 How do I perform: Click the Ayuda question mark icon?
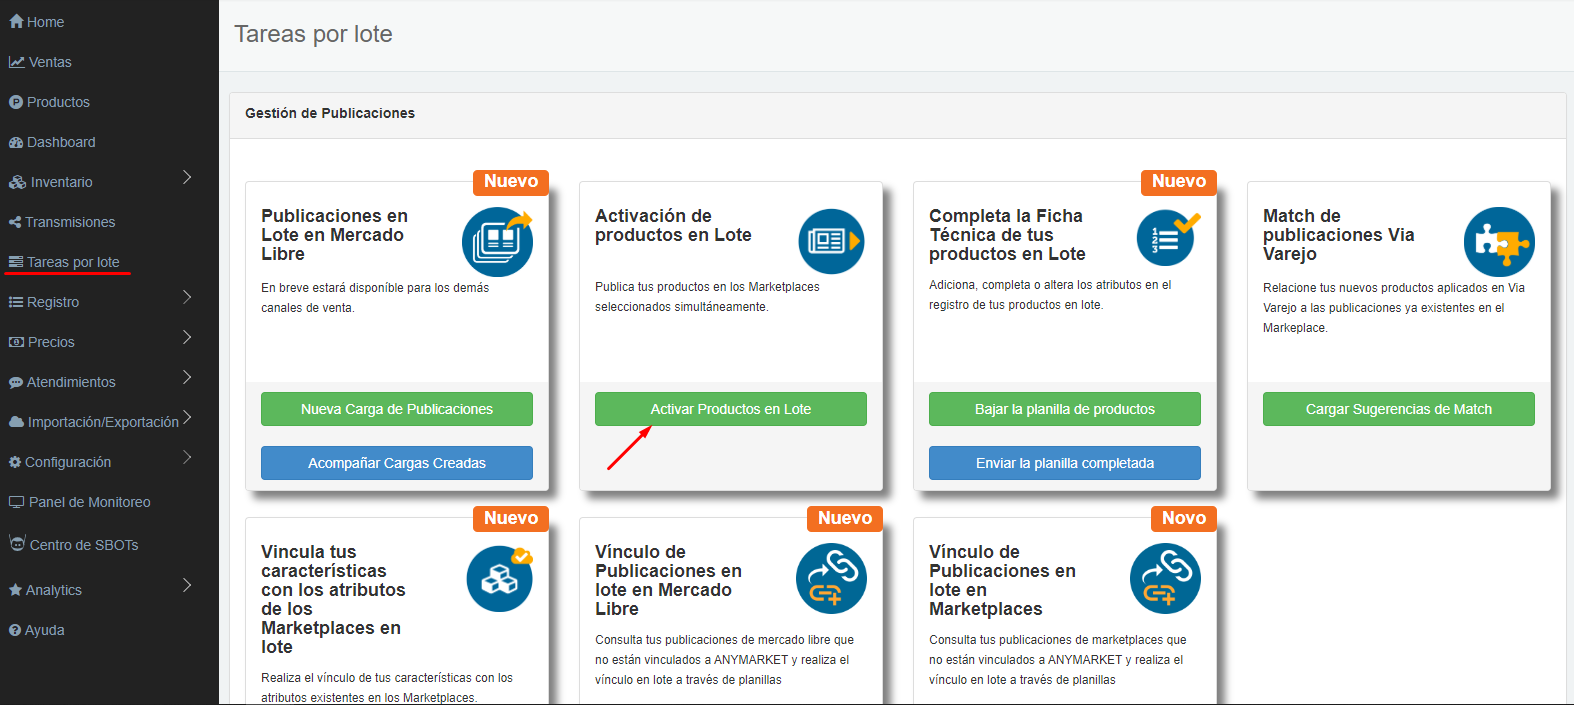(x=15, y=630)
